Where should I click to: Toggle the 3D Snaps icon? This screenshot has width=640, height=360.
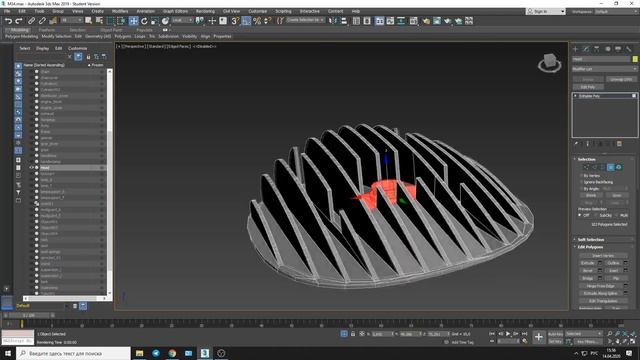tap(235, 21)
